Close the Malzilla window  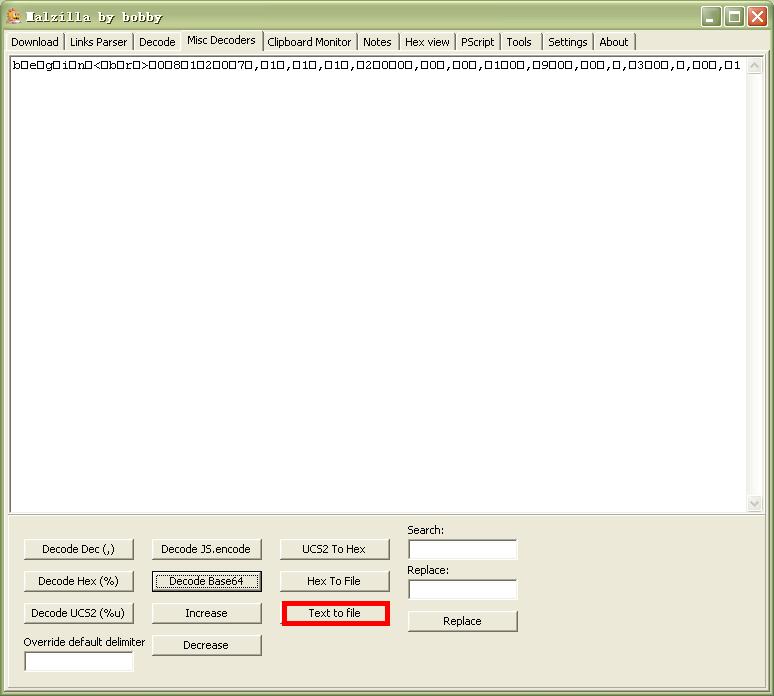(x=757, y=17)
